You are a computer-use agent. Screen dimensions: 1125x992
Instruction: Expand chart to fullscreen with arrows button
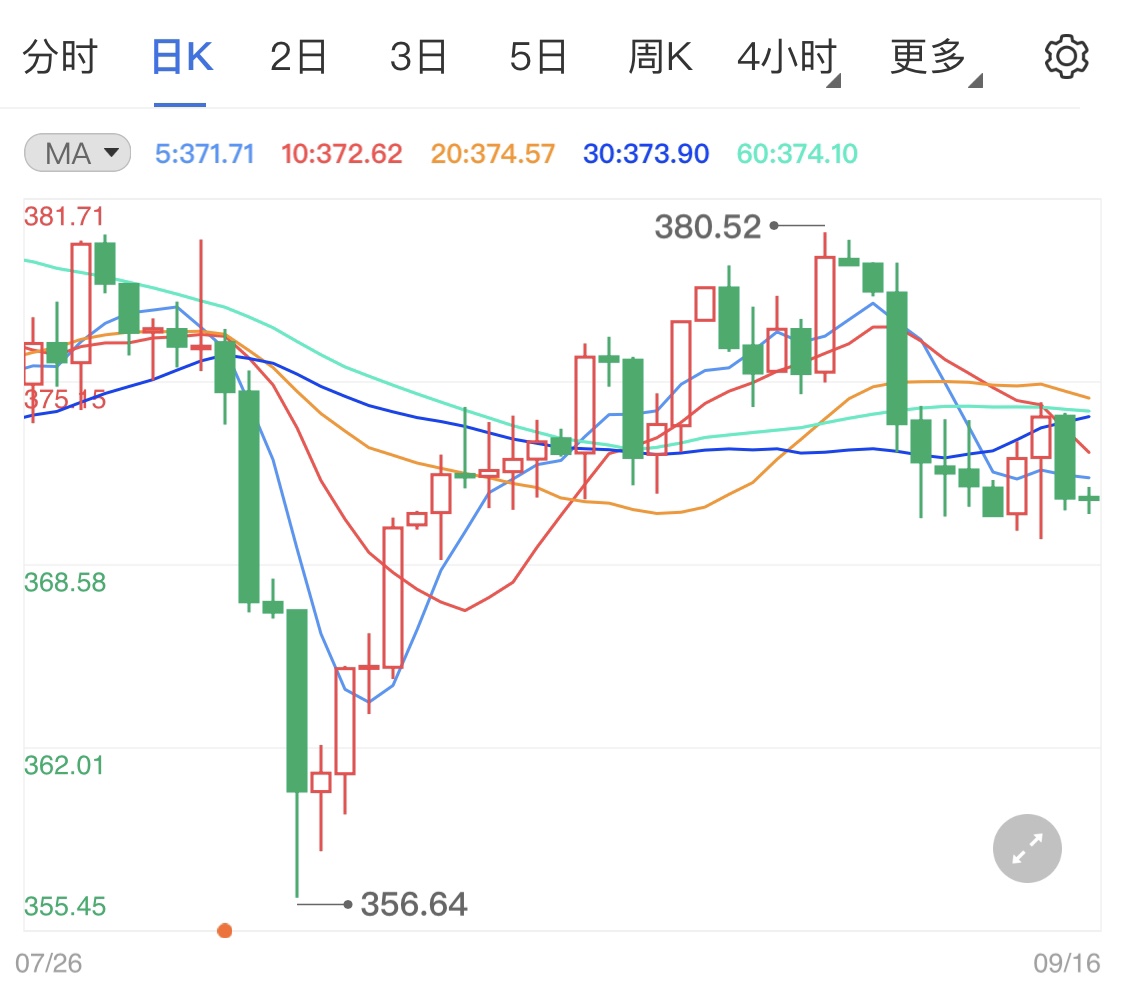(x=1027, y=849)
